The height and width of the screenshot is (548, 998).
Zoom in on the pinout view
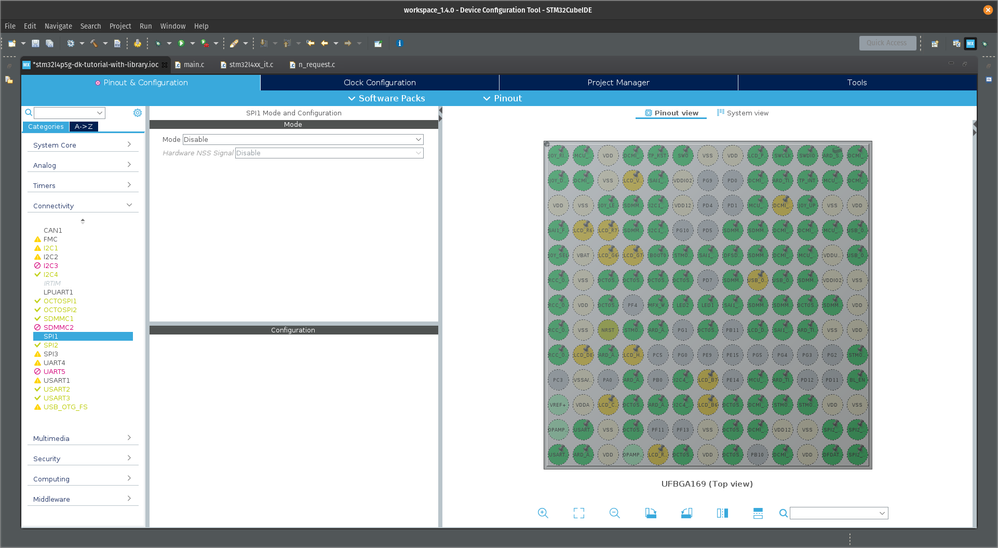(543, 513)
